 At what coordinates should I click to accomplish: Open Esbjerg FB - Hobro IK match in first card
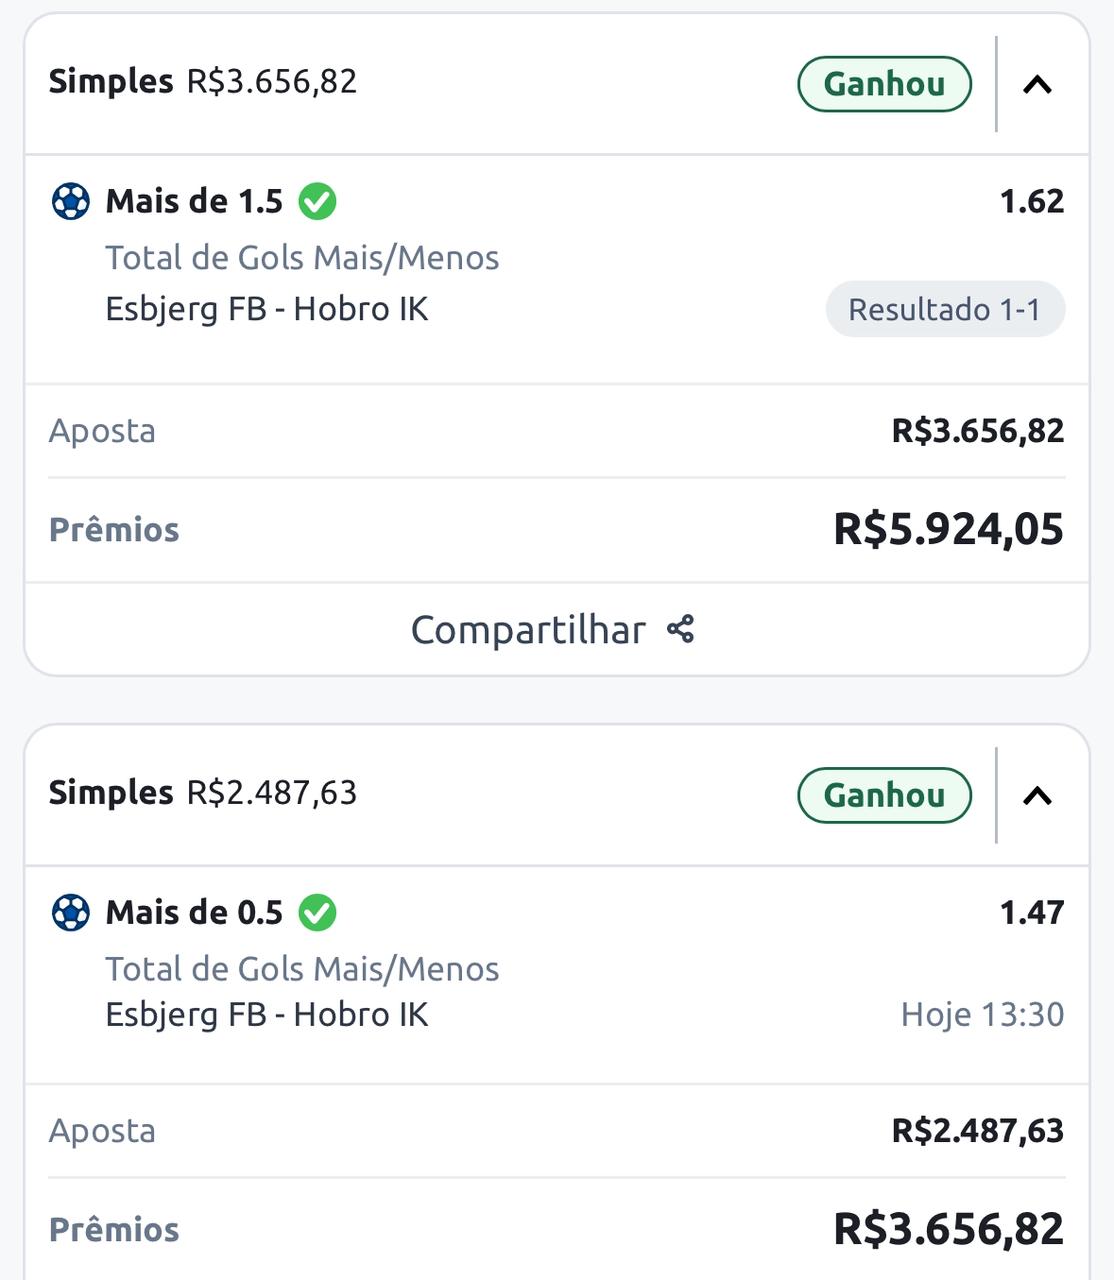[x=267, y=309]
